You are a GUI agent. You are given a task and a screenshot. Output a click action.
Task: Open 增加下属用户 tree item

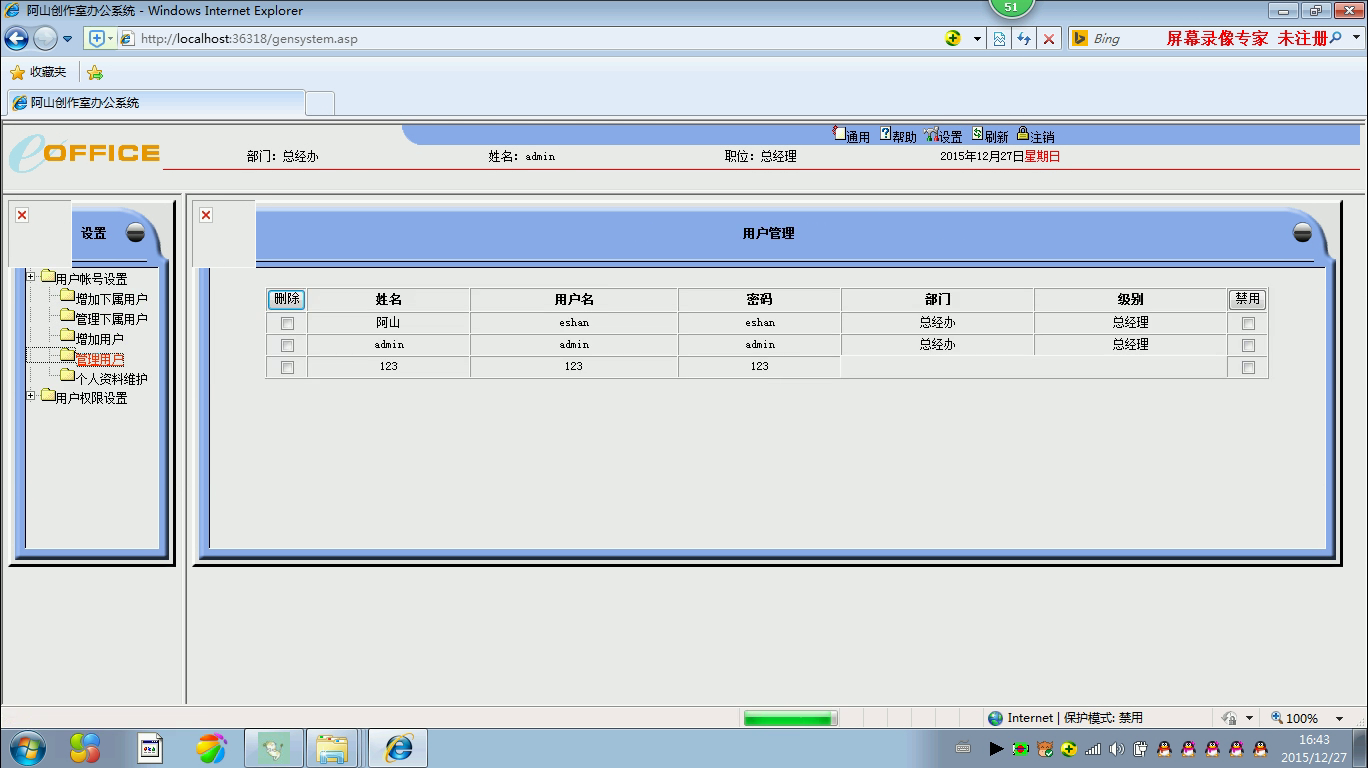103,298
